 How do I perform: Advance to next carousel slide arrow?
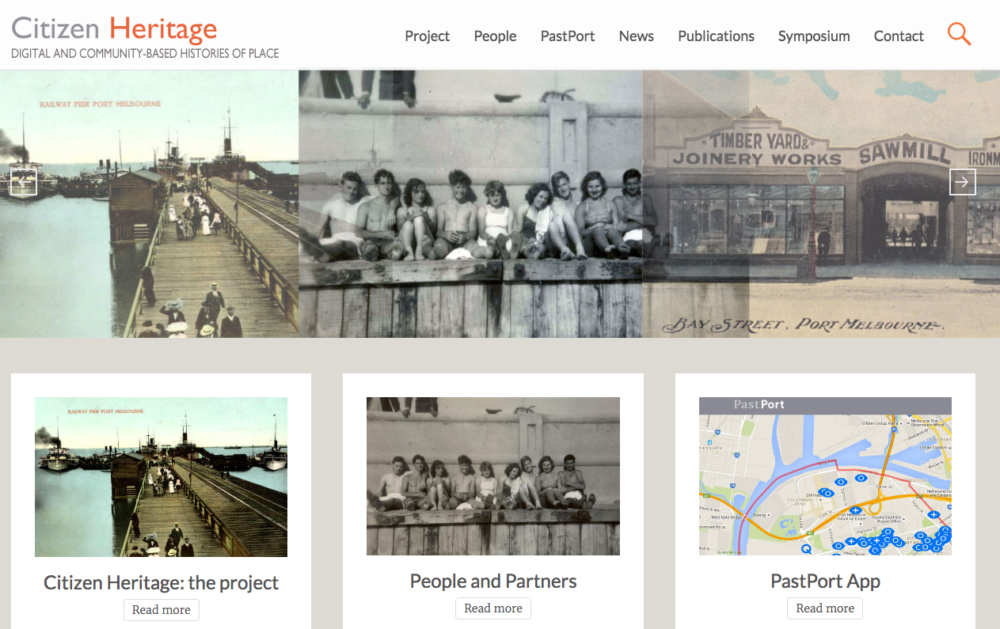coord(962,182)
